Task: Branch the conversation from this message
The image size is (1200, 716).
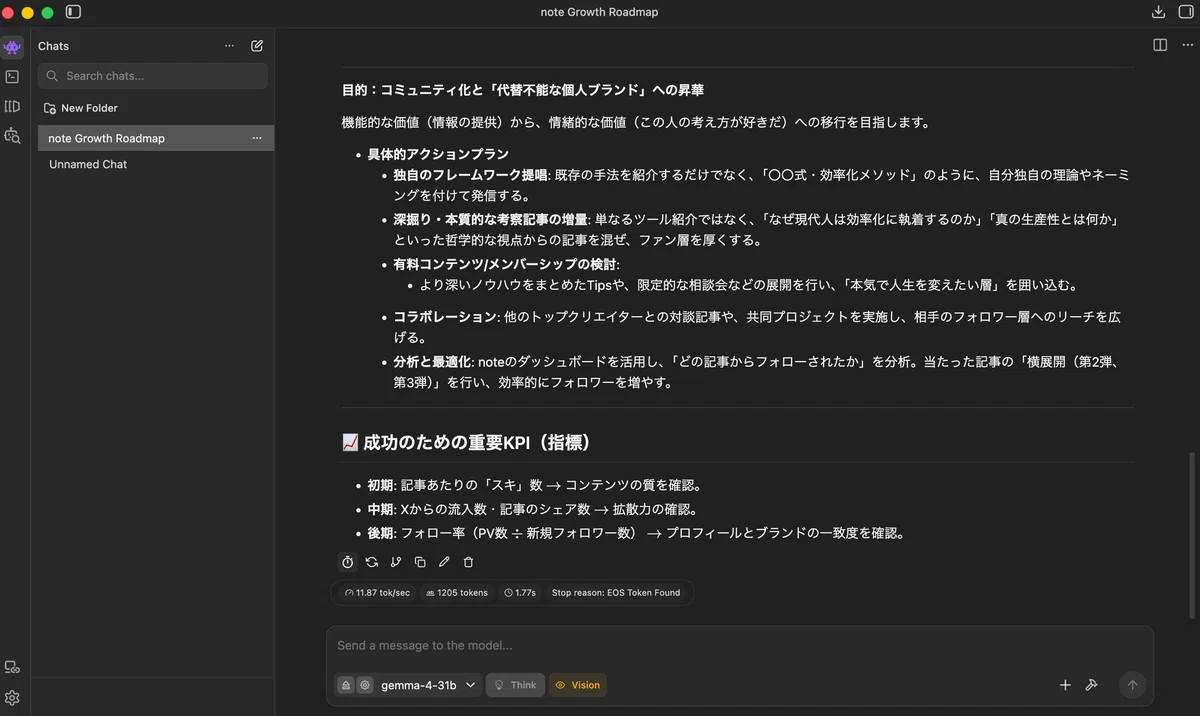Action: coord(396,562)
